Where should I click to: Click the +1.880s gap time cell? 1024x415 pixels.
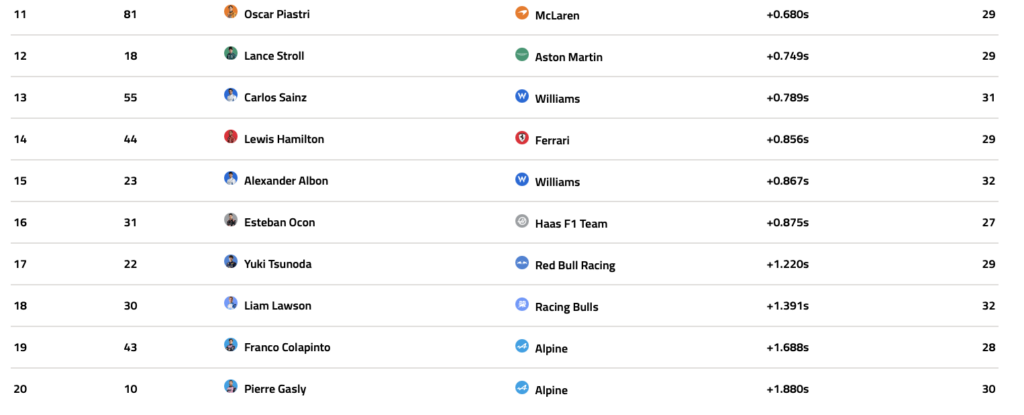point(787,389)
